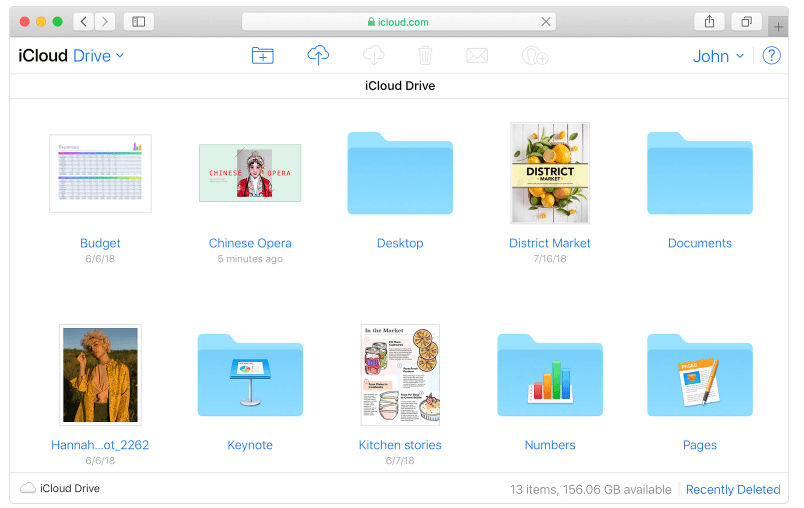Image resolution: width=804 pixels, height=508 pixels.
Task: Click the Email envelope icon
Action: 477,55
